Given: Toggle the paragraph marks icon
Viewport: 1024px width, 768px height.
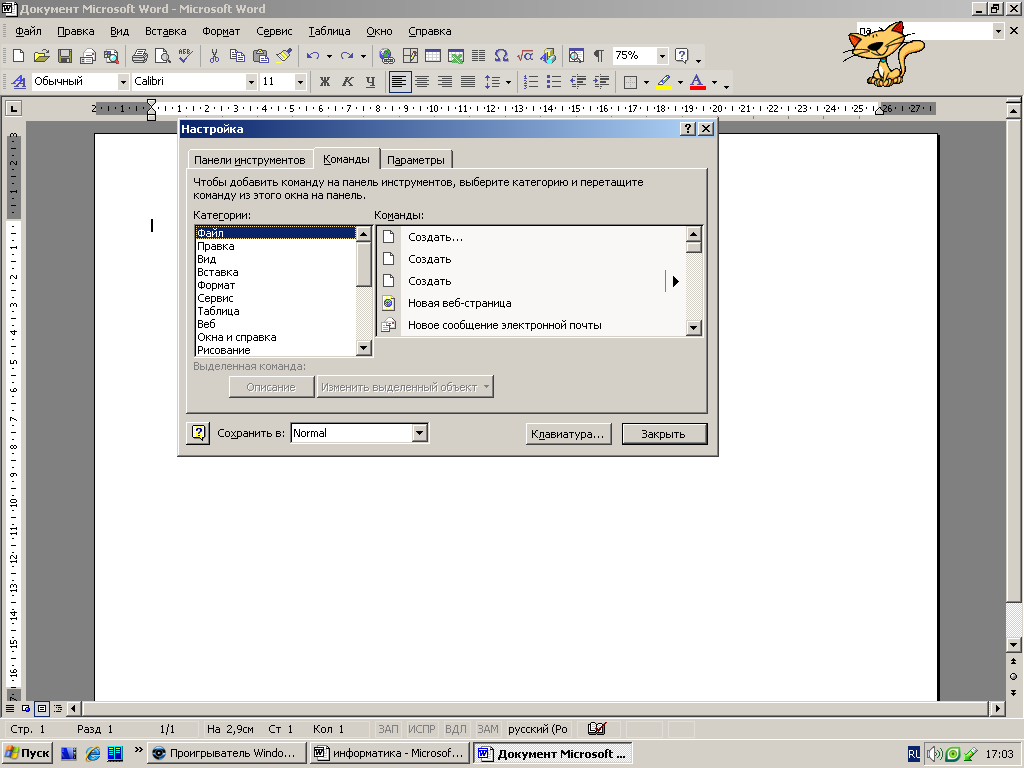Looking at the screenshot, I should tap(598, 56).
